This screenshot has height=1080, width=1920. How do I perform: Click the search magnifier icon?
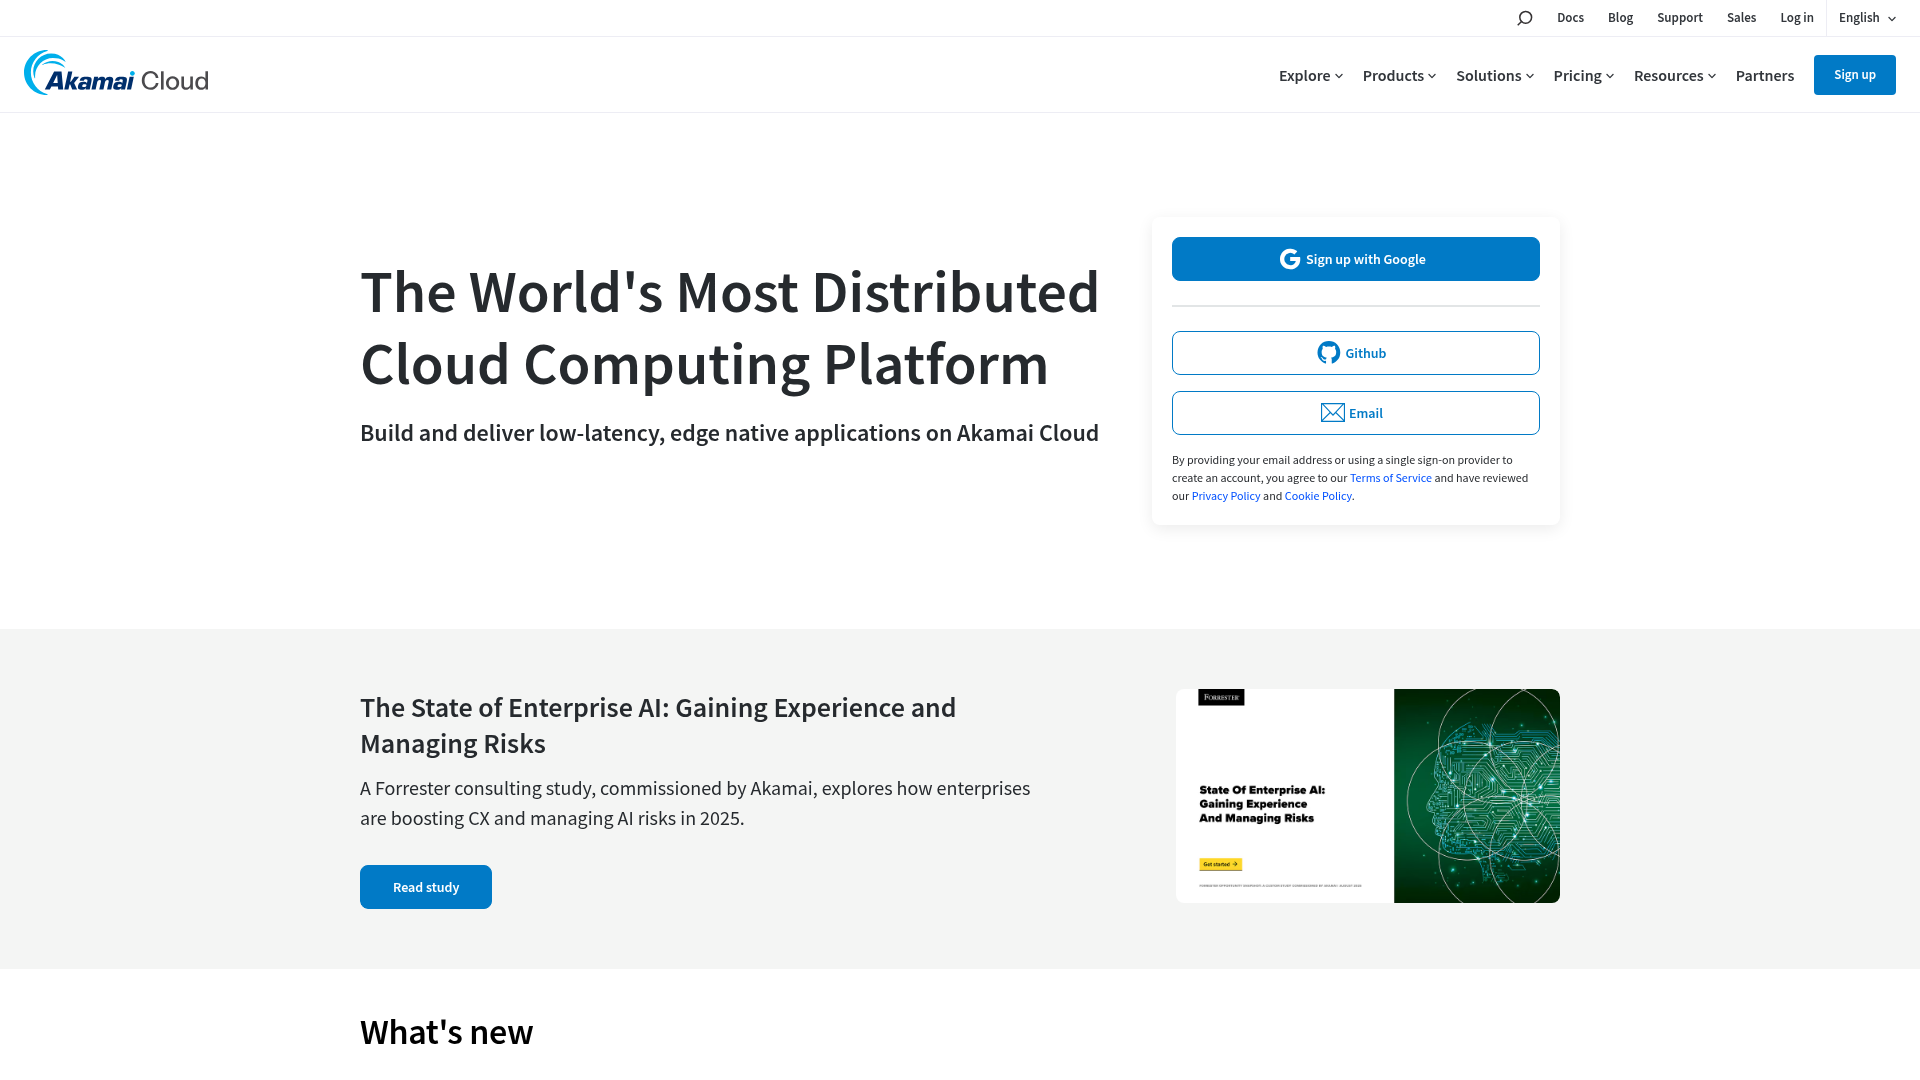[1524, 17]
